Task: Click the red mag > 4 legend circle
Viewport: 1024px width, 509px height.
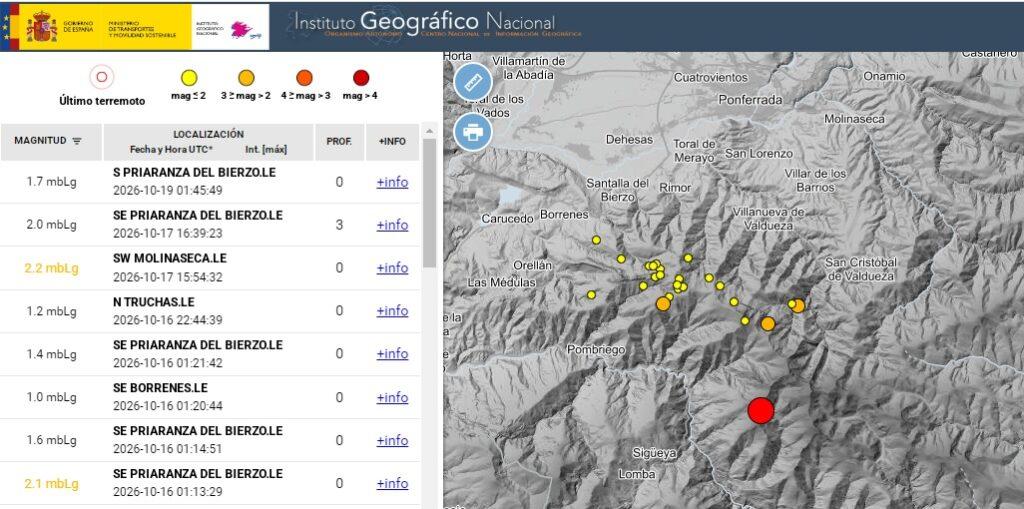Action: click(x=361, y=78)
